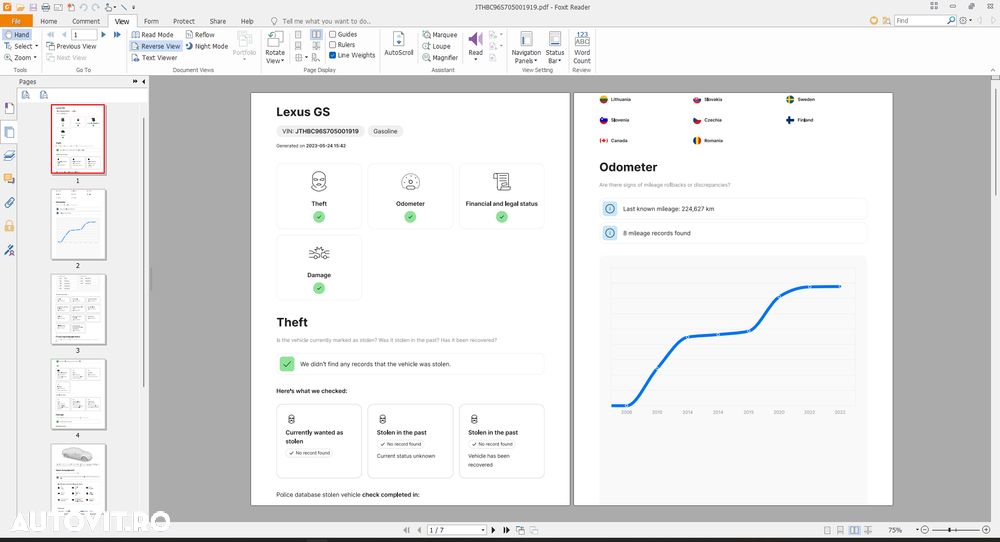This screenshot has width=1000, height=542.
Task: Open Bookmarks panel in sidebar
Action: point(9,109)
